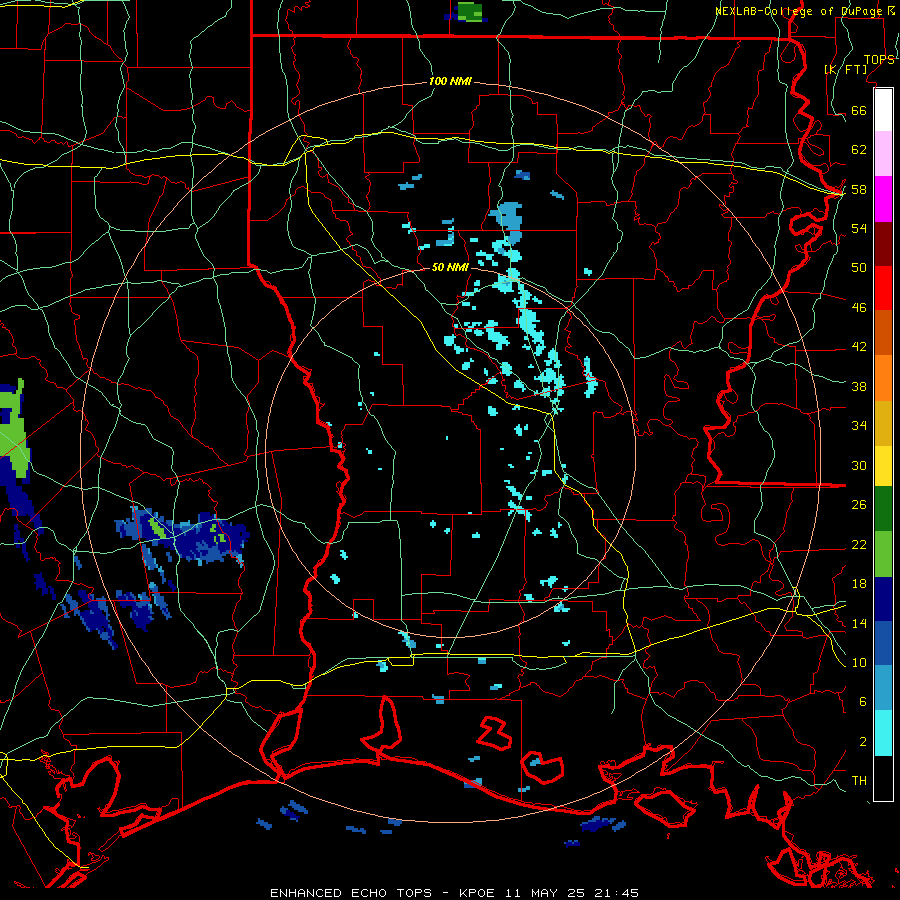Choose the bright orange scale swatch
The width and height of the screenshot is (900, 900).
tap(883, 378)
